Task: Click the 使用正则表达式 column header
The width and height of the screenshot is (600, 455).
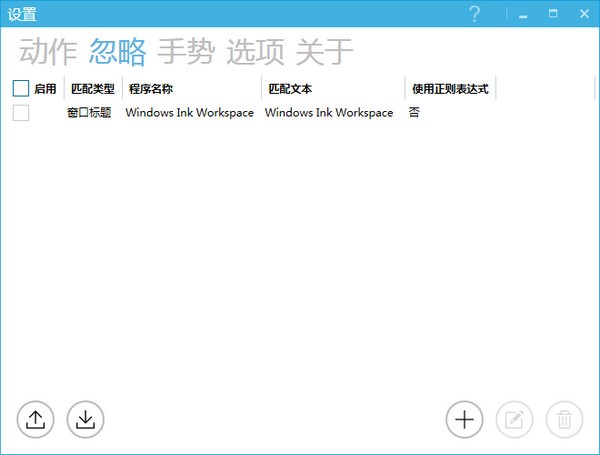Action: (x=450, y=89)
